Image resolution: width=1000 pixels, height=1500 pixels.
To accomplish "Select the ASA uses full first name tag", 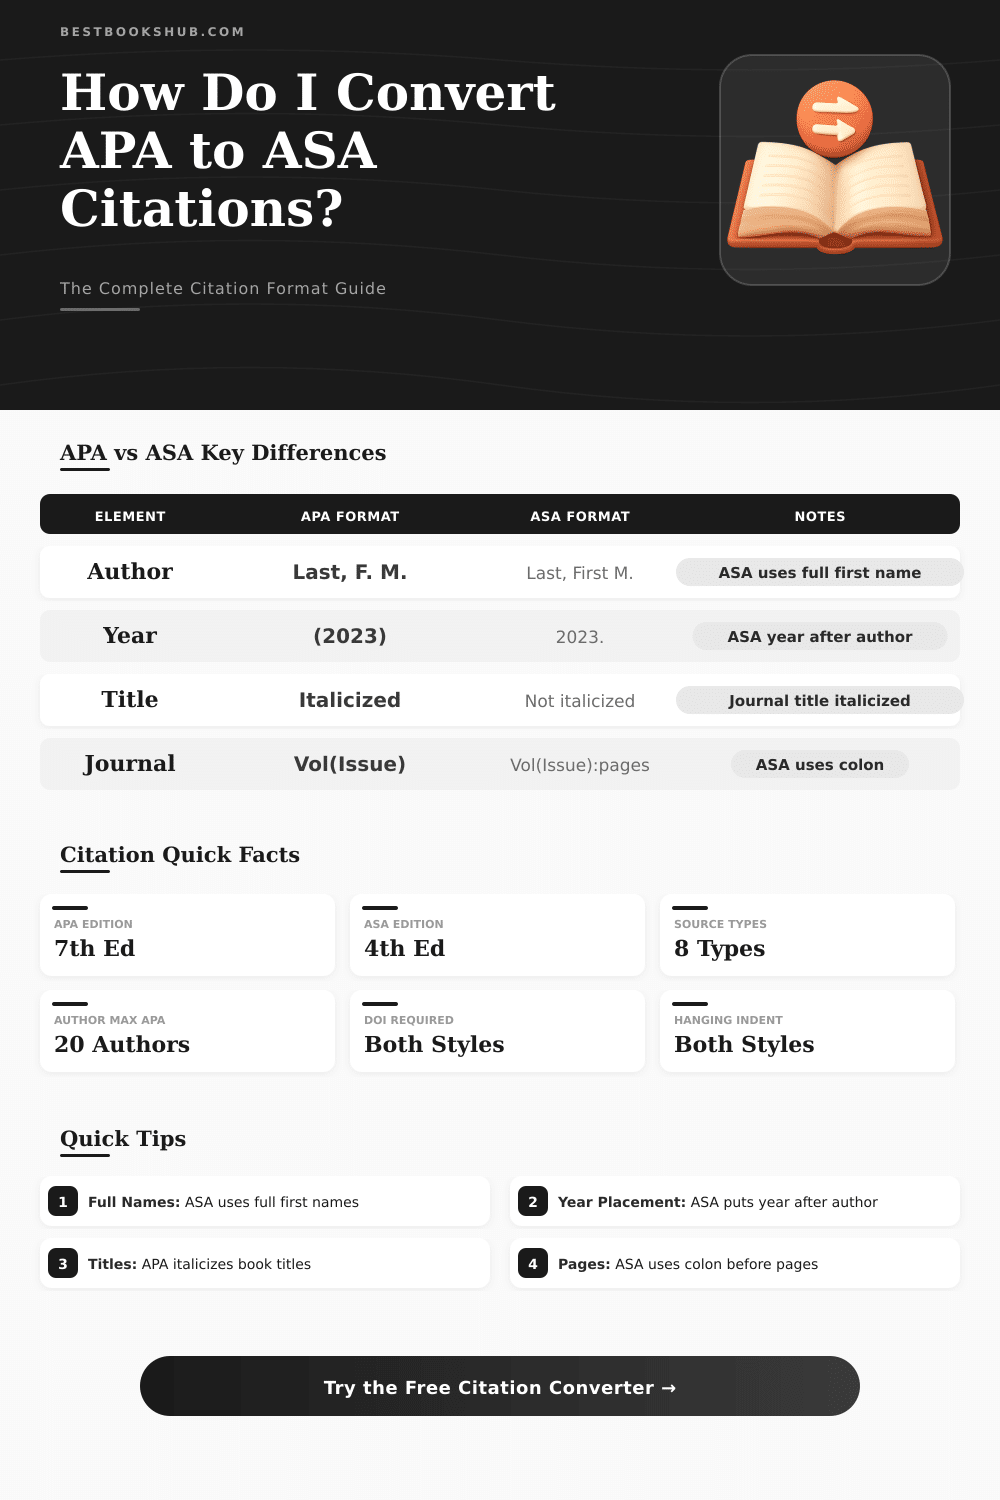I will pyautogui.click(x=819, y=573).
